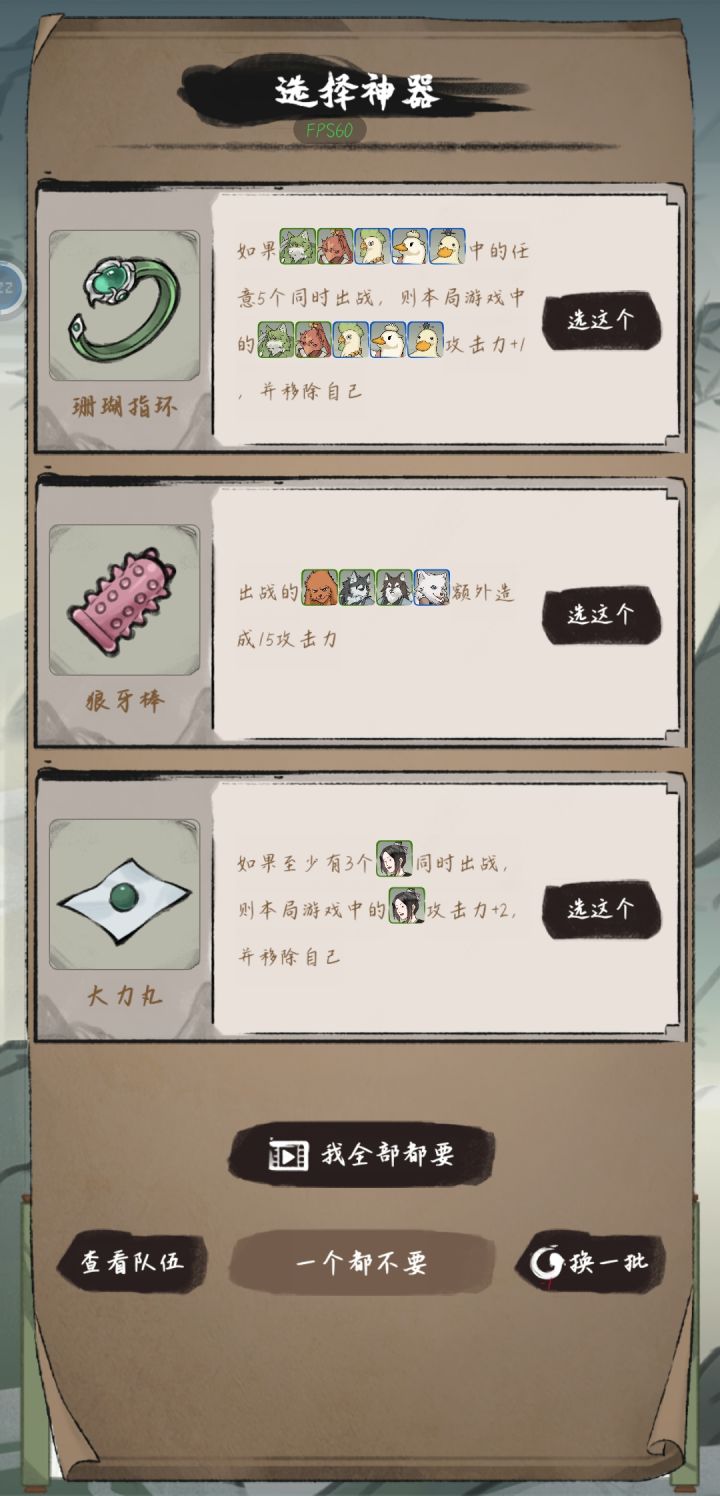Select the 珊瑚指环 artifact with 选这个
The height and width of the screenshot is (1496, 720).
click(x=601, y=320)
